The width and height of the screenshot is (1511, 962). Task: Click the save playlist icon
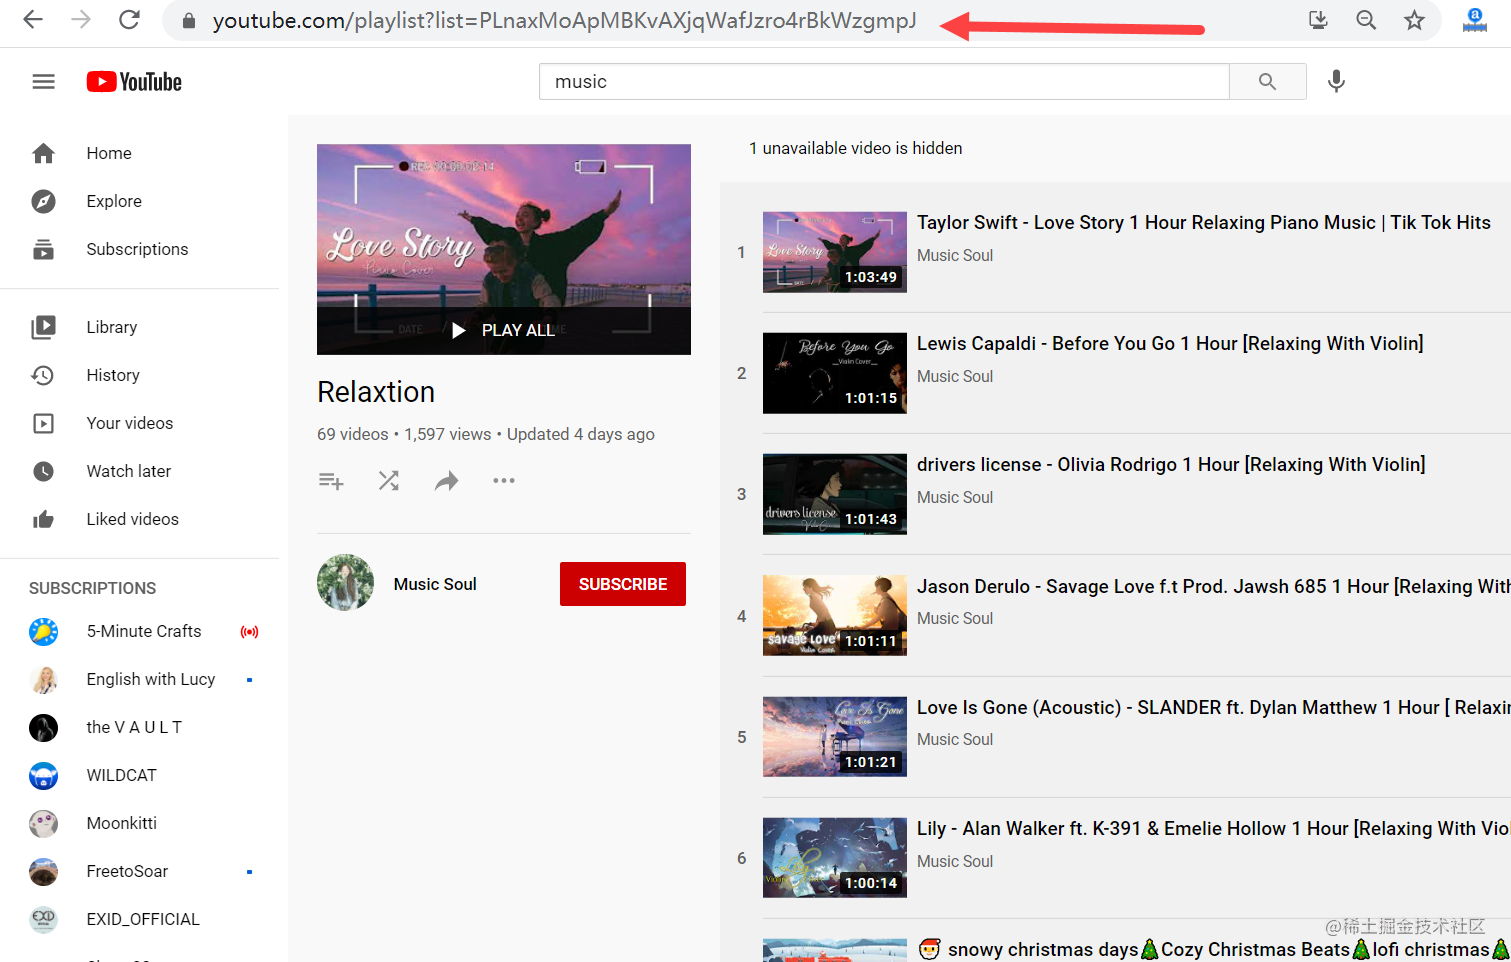(331, 481)
